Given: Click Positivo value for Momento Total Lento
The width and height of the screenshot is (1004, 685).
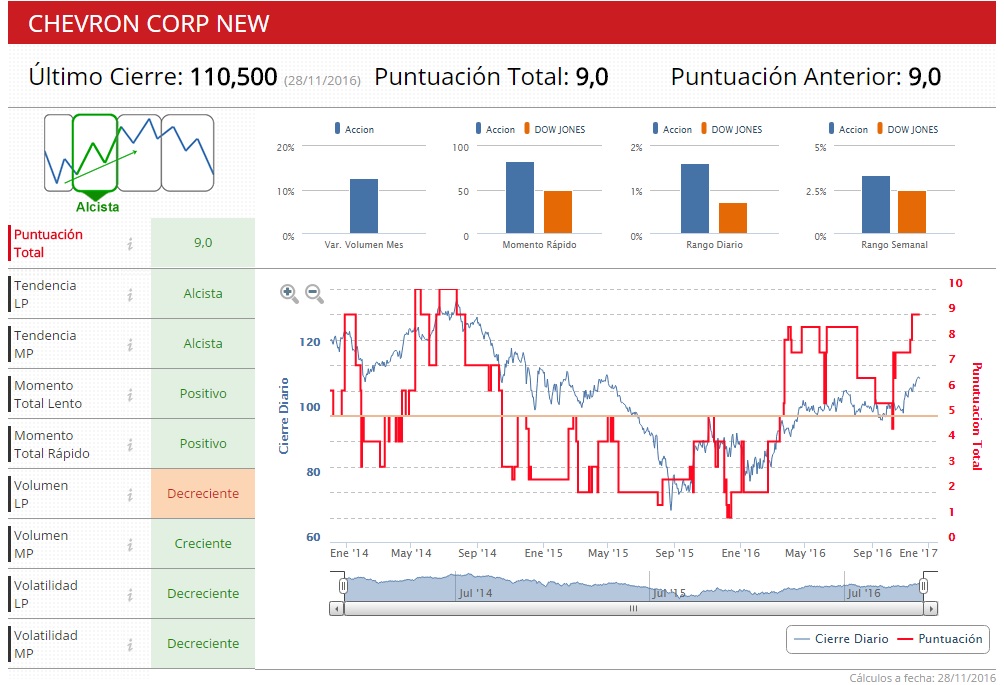Looking at the screenshot, I should [x=203, y=394].
